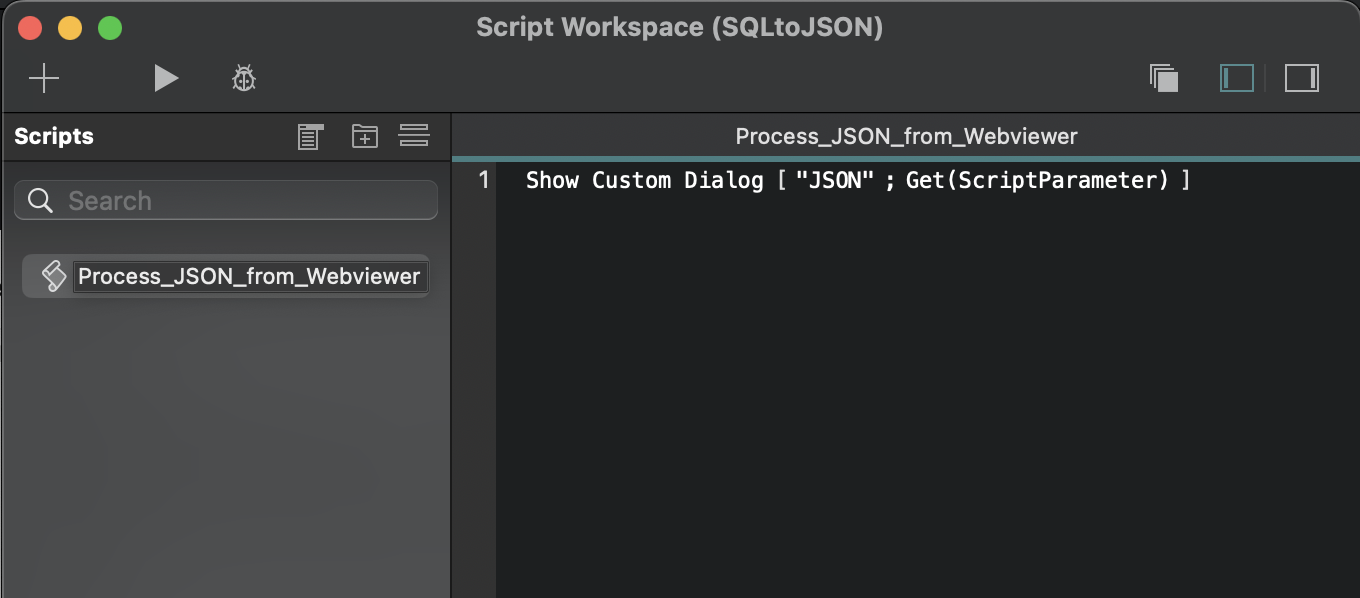Click the Process_JSON_from_Webviewer name field in list

click(249, 277)
